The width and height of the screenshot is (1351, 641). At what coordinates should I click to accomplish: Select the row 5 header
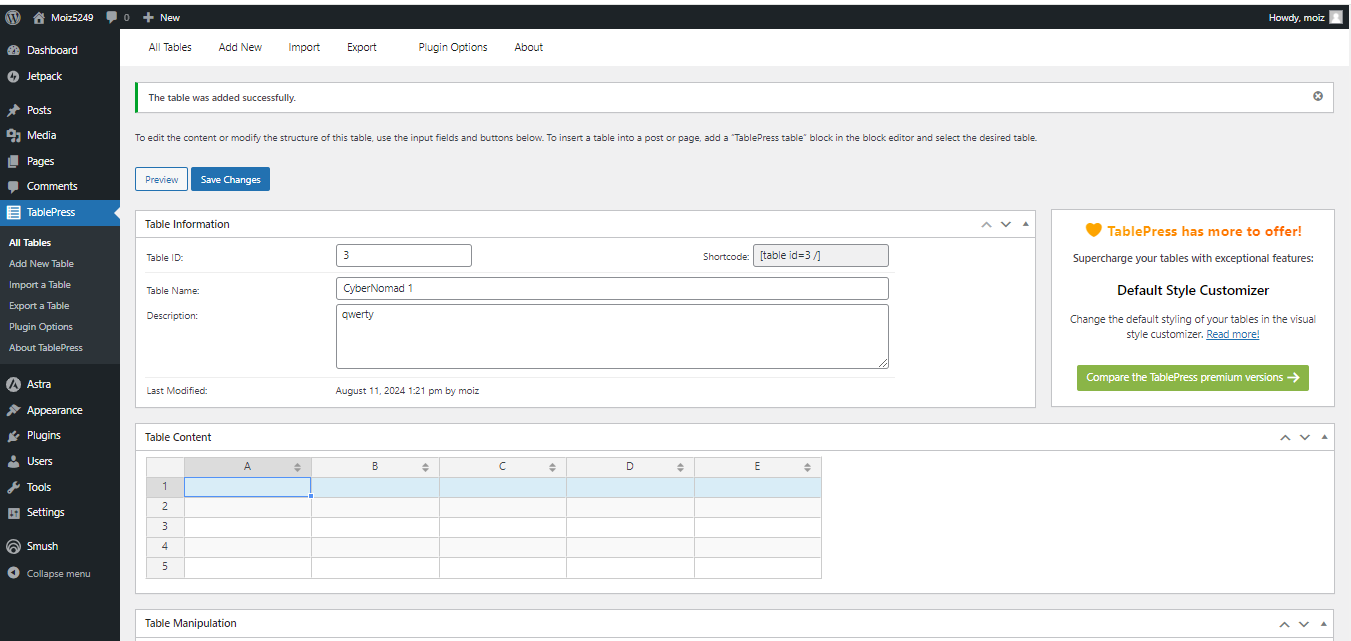click(165, 567)
